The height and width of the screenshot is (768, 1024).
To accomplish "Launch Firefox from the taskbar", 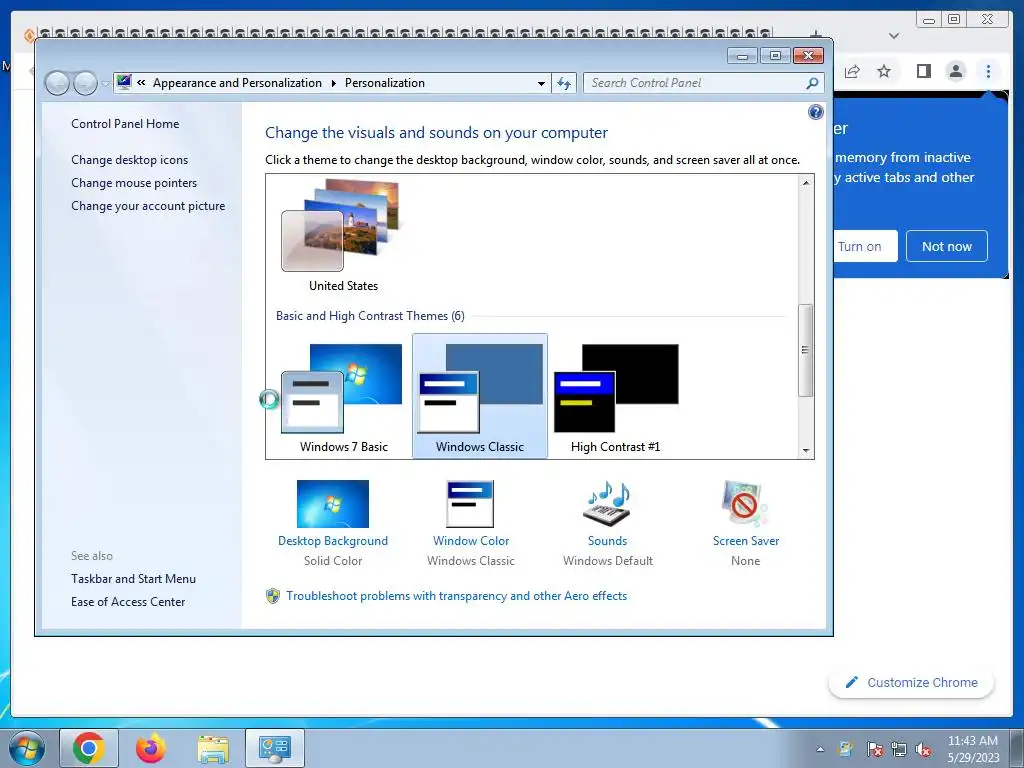I will point(150,748).
